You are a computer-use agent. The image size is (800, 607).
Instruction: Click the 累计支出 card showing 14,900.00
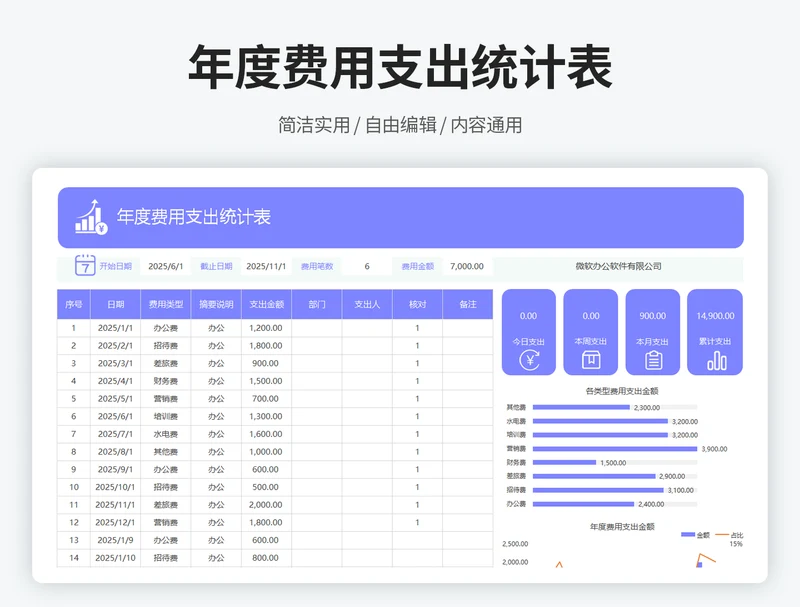point(715,332)
